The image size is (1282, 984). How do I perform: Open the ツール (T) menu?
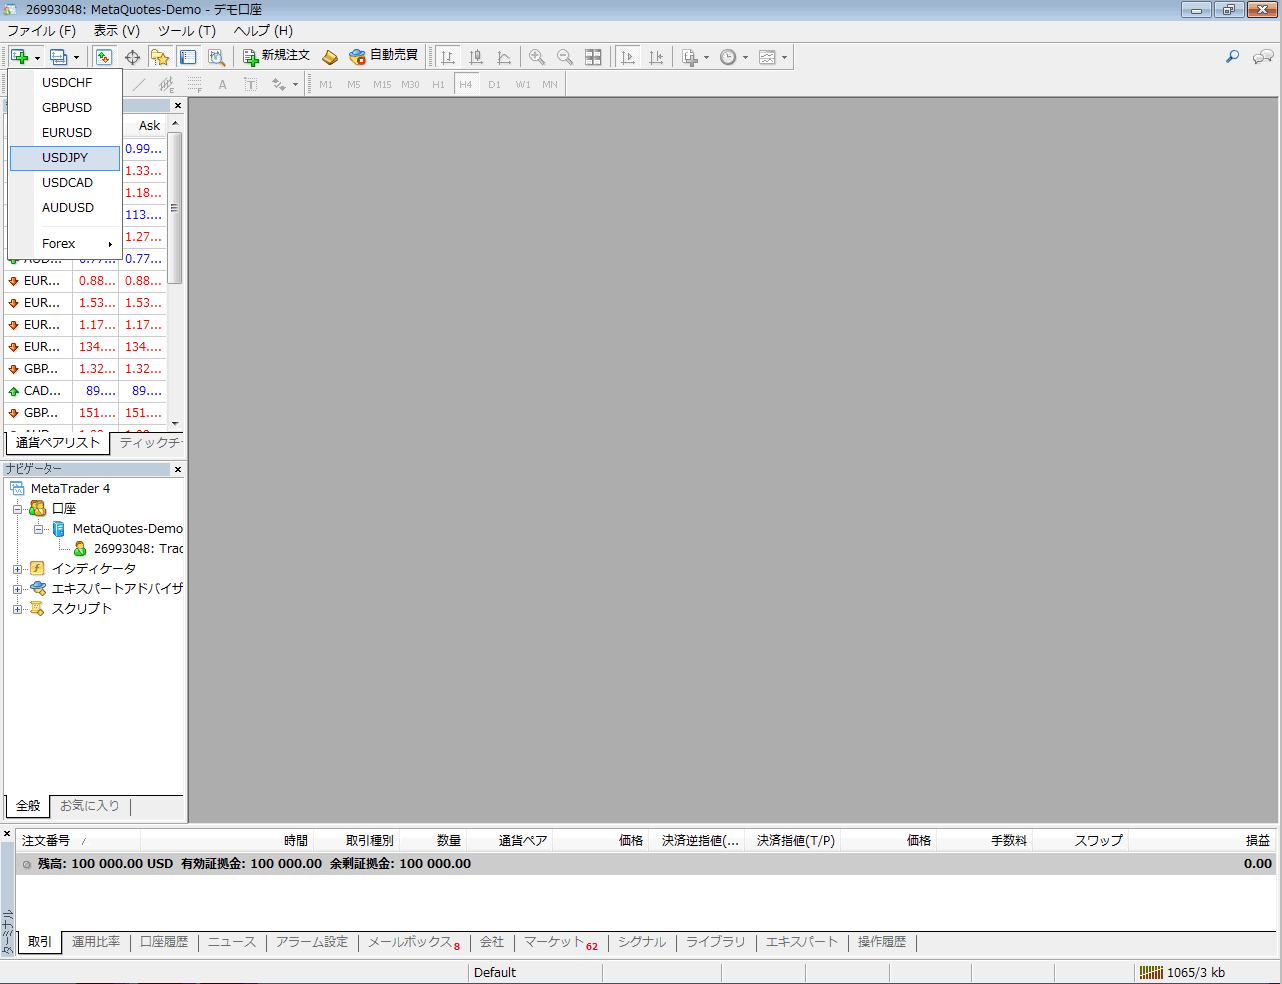pyautogui.click(x=187, y=30)
